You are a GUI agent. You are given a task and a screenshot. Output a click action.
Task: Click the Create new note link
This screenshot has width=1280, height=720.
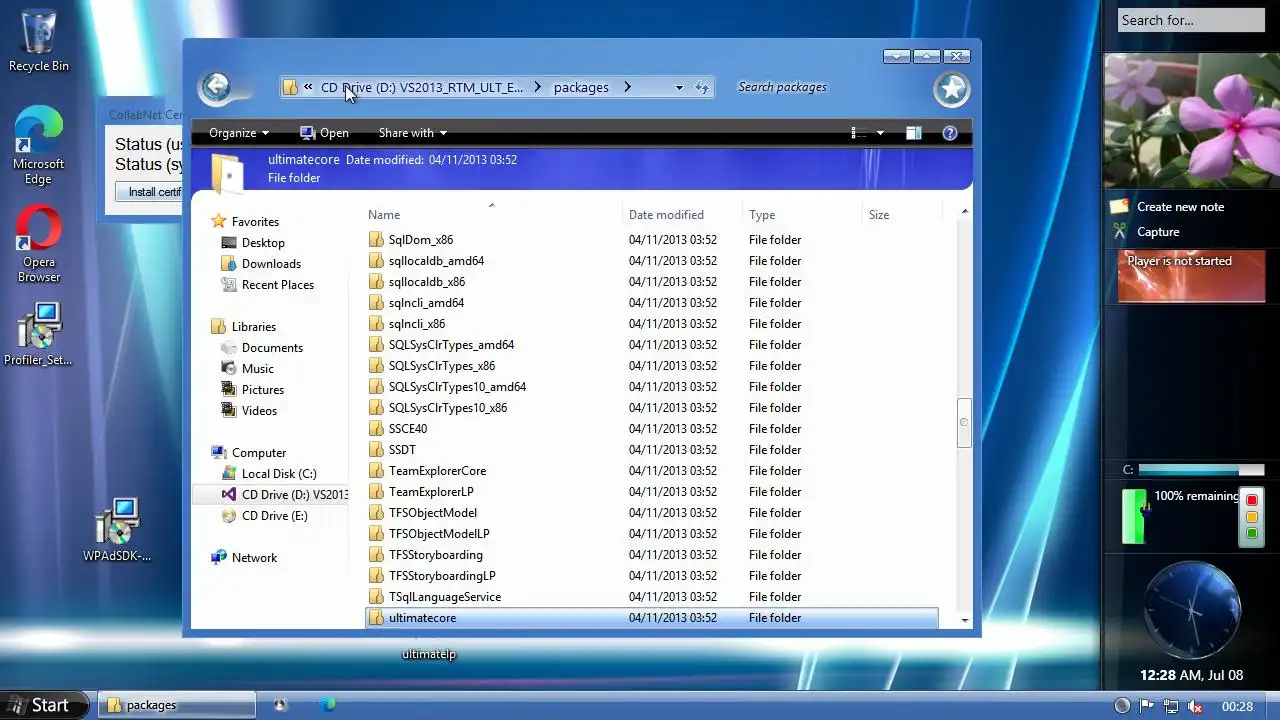point(1180,207)
